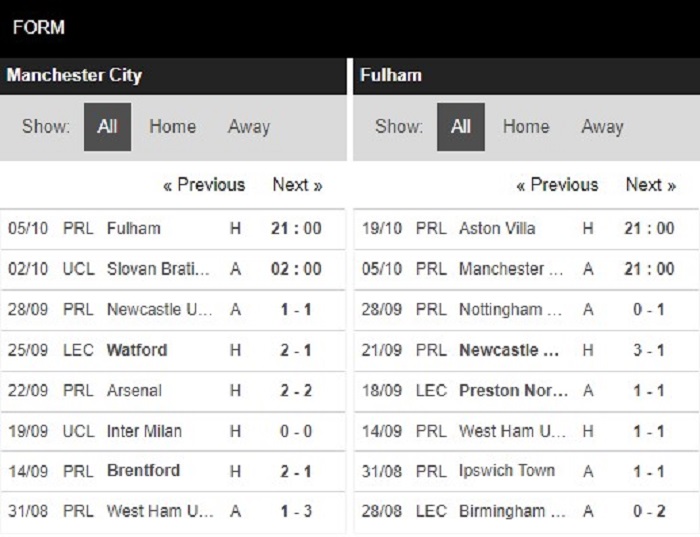Select the All tab under Fulham
This screenshot has height=537, width=700.
(x=461, y=127)
